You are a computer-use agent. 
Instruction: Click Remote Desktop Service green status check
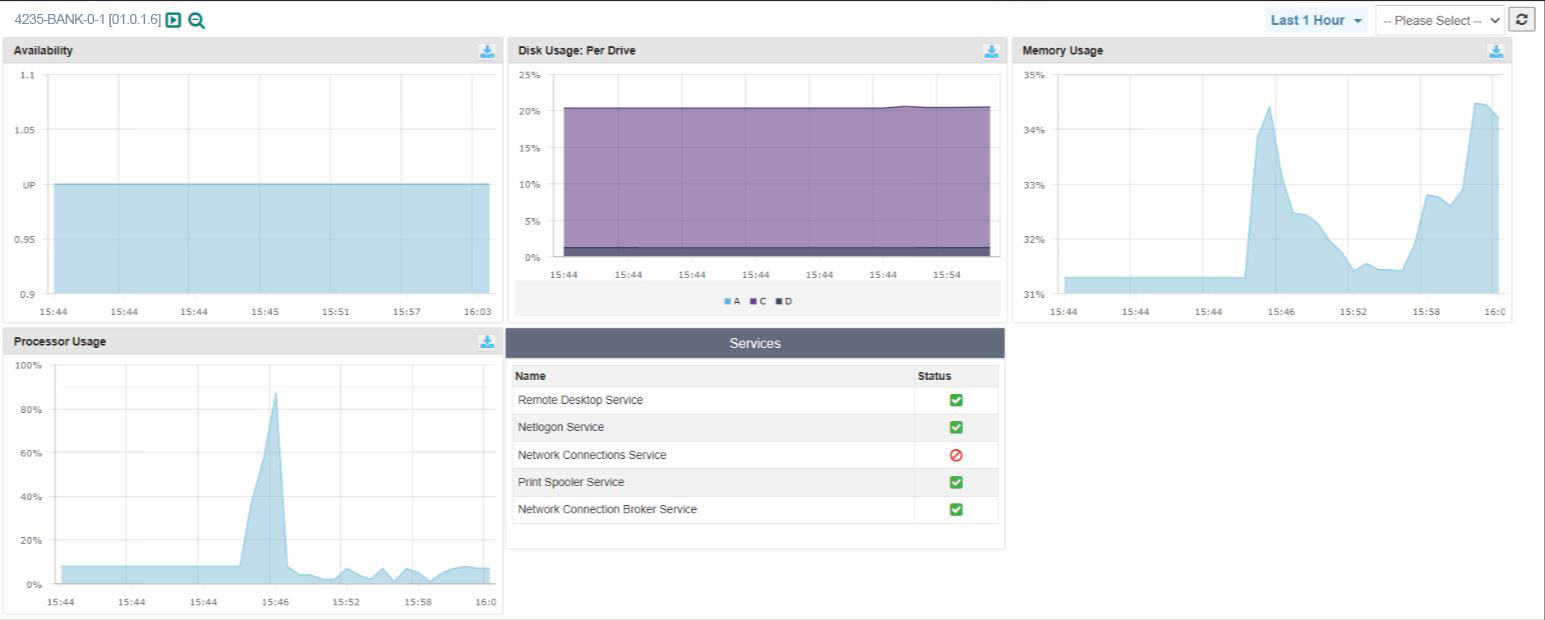pos(956,400)
